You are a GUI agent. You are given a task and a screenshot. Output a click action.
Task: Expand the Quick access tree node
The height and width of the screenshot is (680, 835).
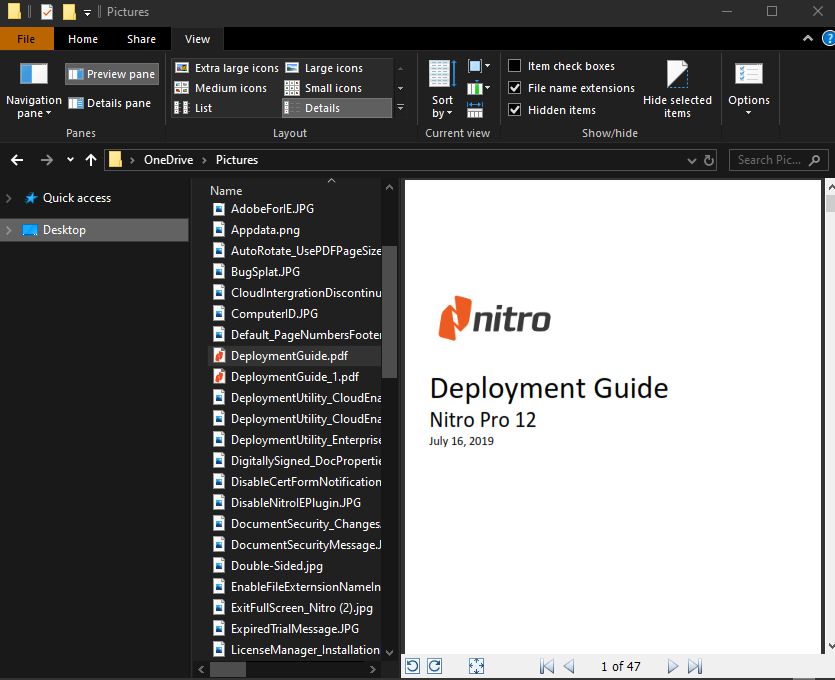(x=10, y=198)
